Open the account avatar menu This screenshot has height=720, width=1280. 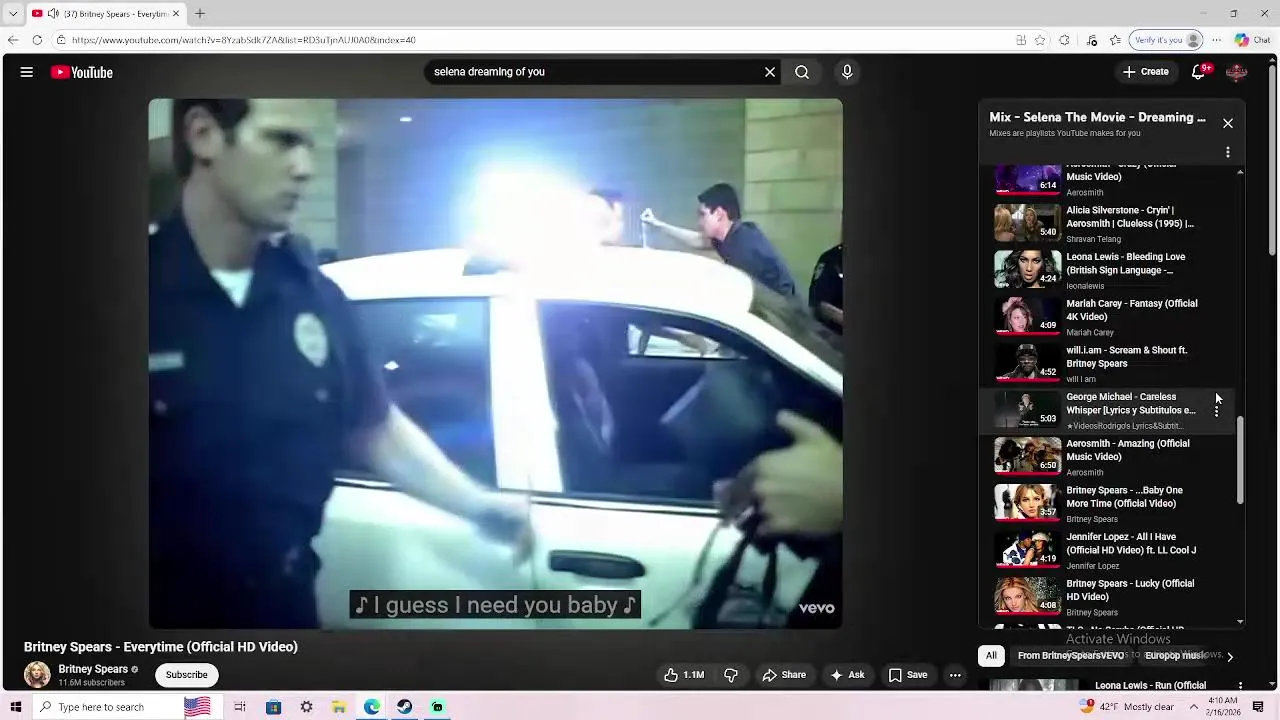coord(1237,72)
